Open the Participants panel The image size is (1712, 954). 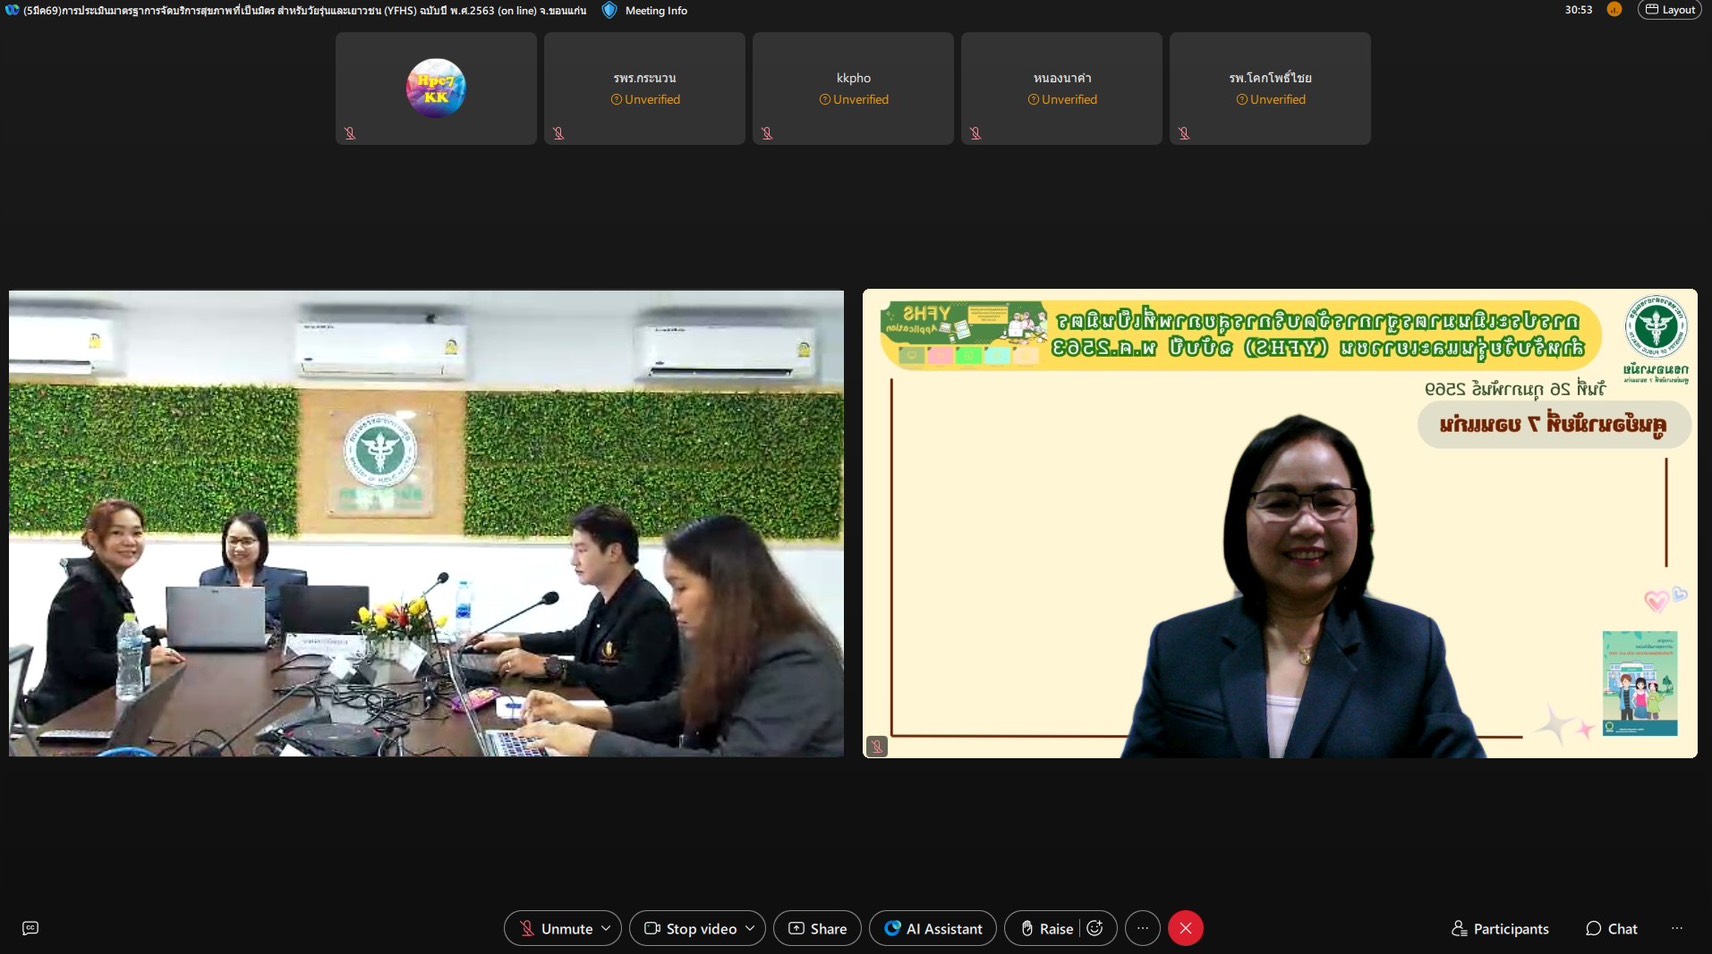click(x=1499, y=928)
